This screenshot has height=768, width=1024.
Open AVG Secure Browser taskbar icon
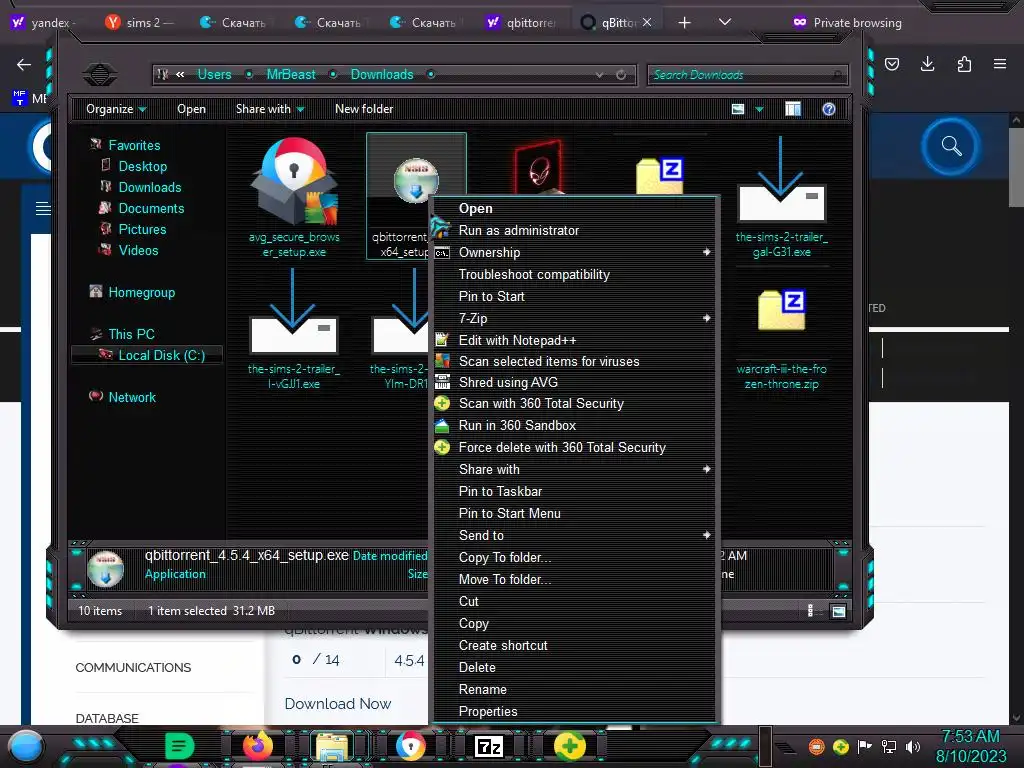[411, 746]
